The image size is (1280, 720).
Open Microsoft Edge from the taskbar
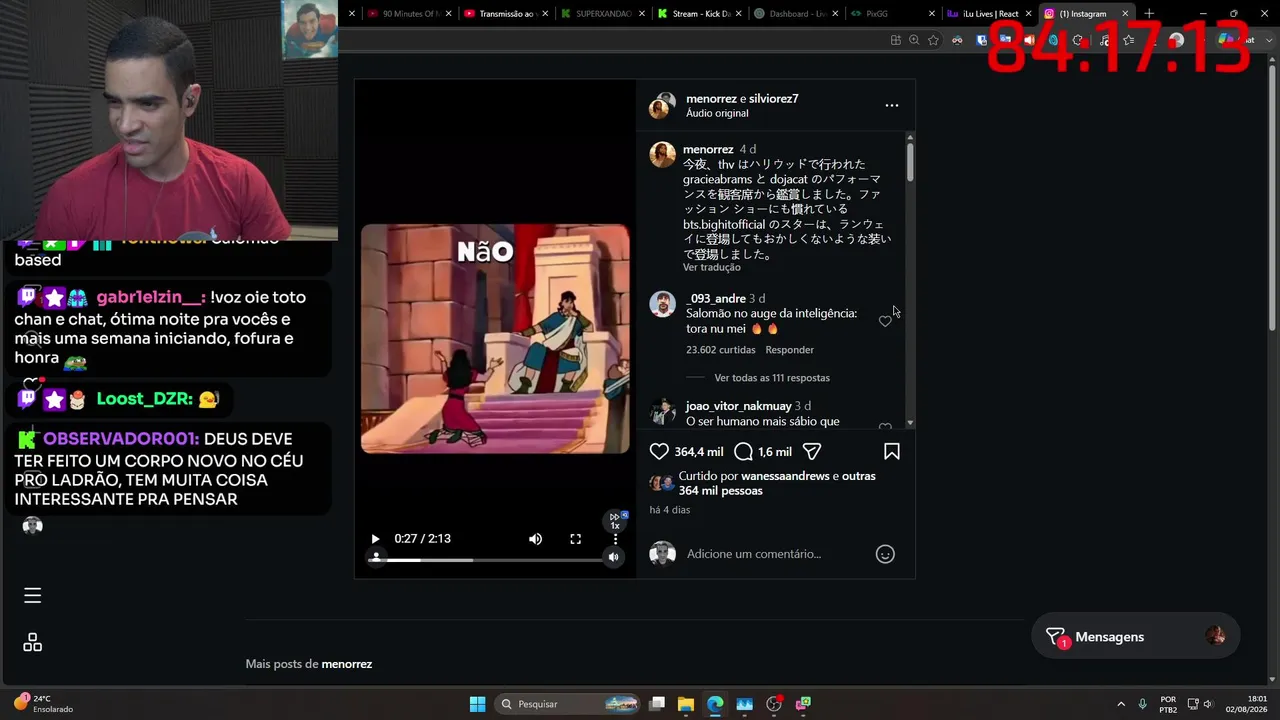coord(715,704)
